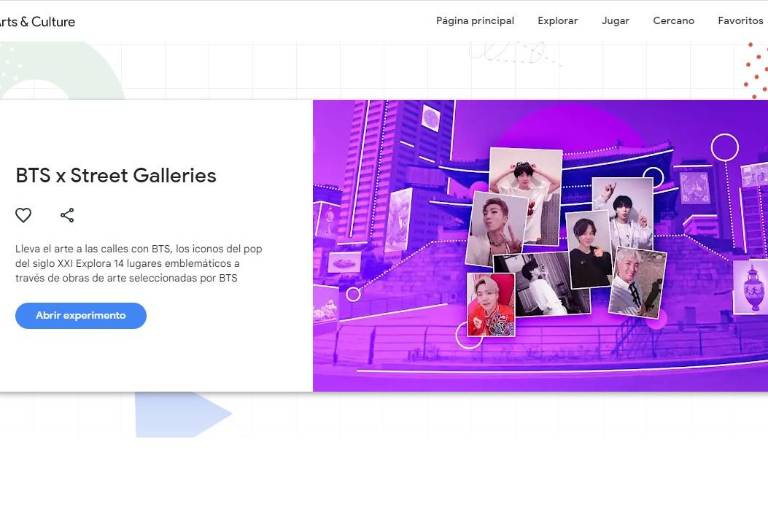Open the Cercano navigation item
Screen dimensions: 768x512
[x=673, y=21]
